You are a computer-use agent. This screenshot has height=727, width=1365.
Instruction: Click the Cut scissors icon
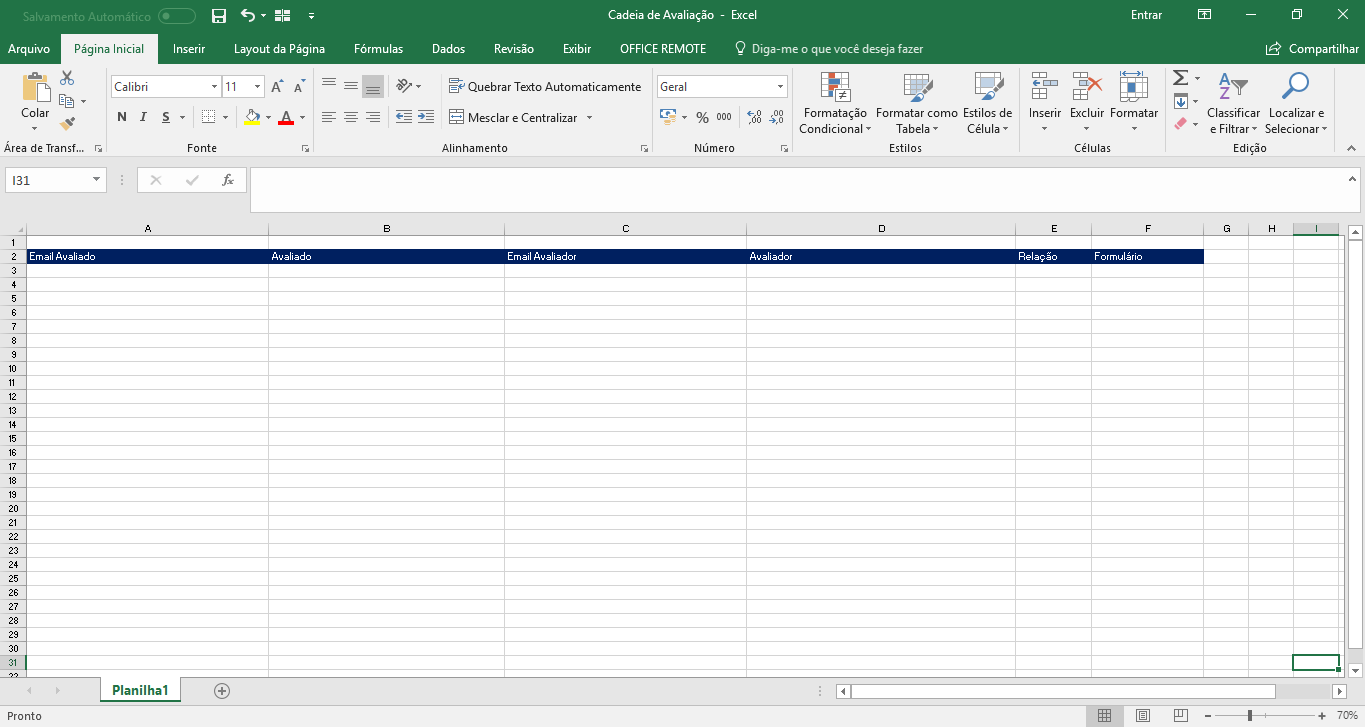point(67,78)
